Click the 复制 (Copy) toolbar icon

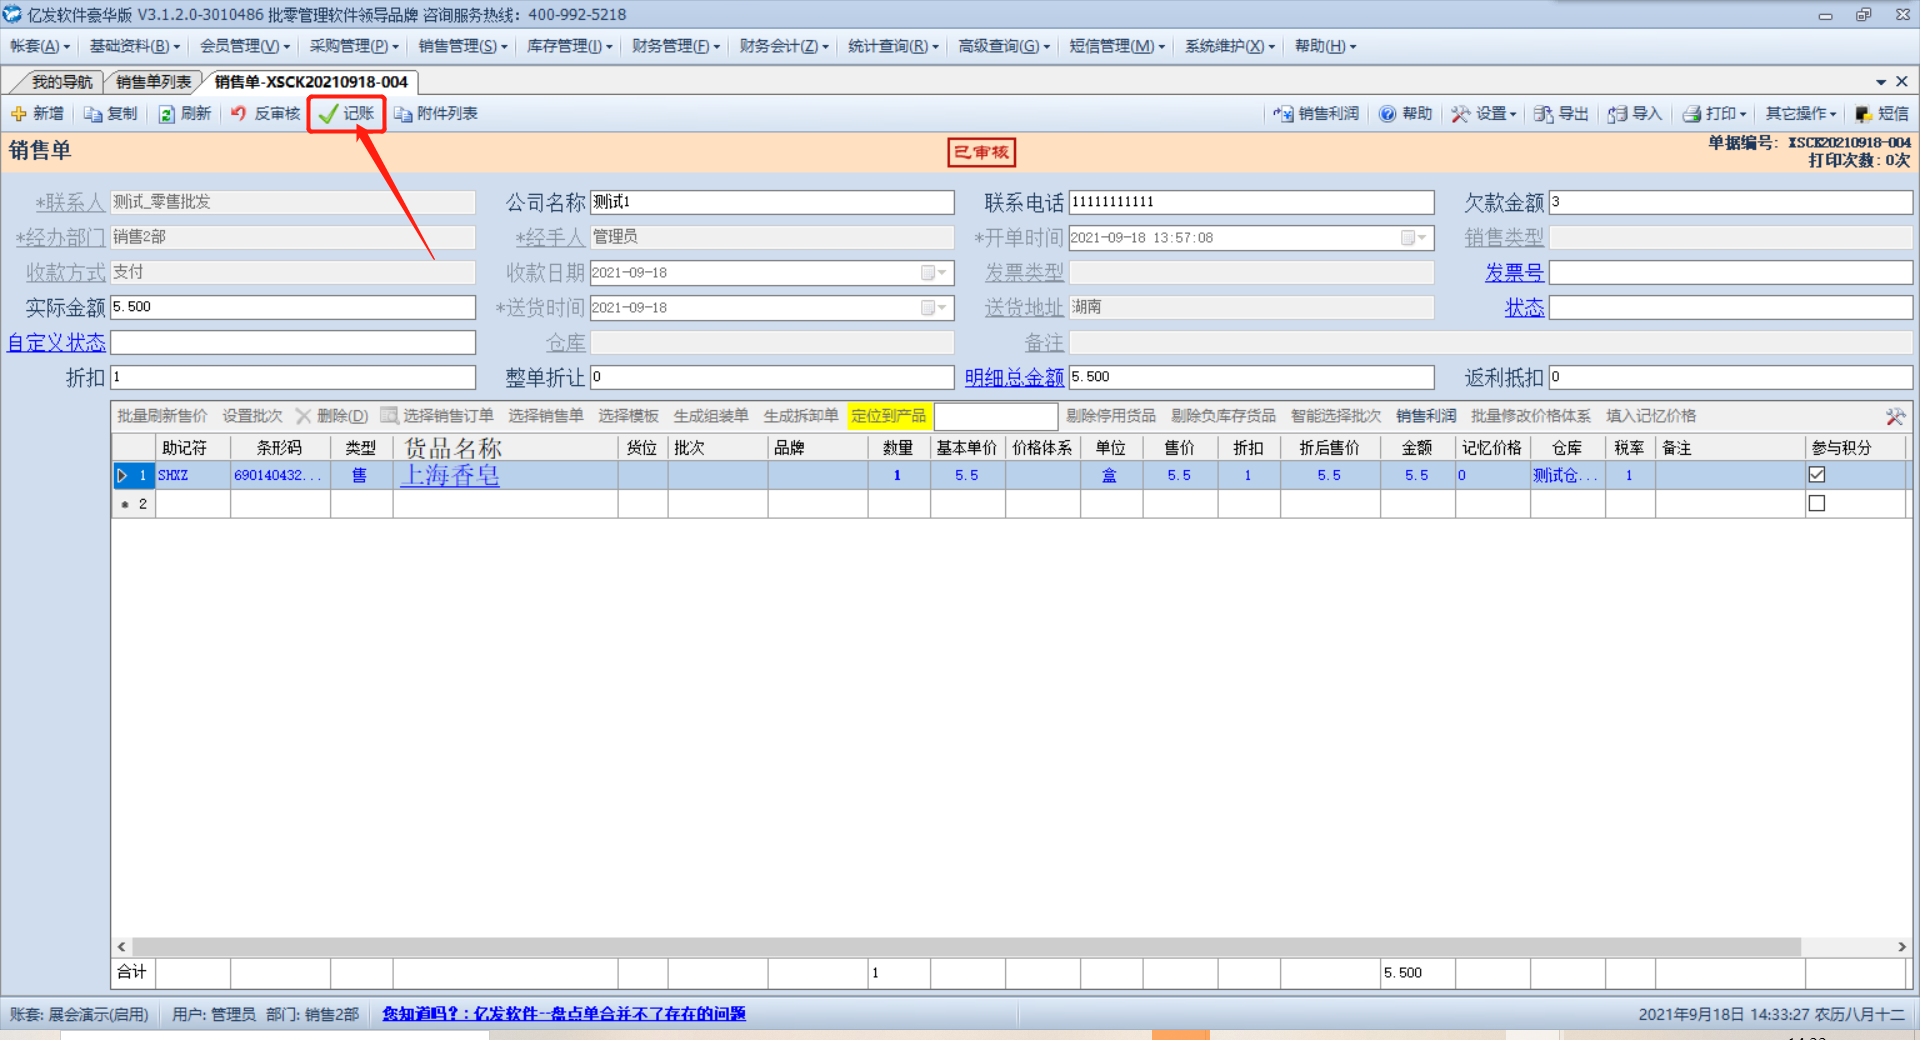(93, 114)
